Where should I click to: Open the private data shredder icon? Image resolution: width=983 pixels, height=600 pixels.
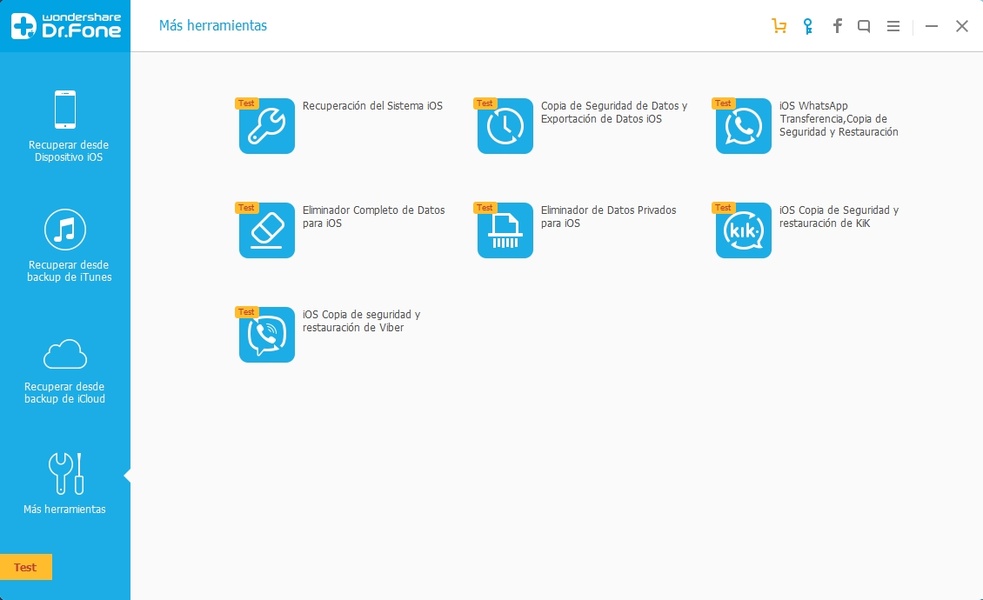pyautogui.click(x=505, y=230)
